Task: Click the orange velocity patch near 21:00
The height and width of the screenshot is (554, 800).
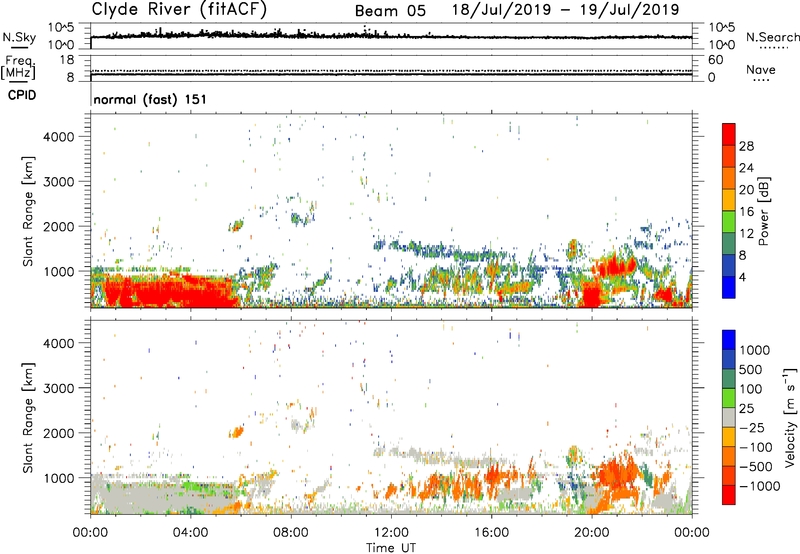Action: 615,474
